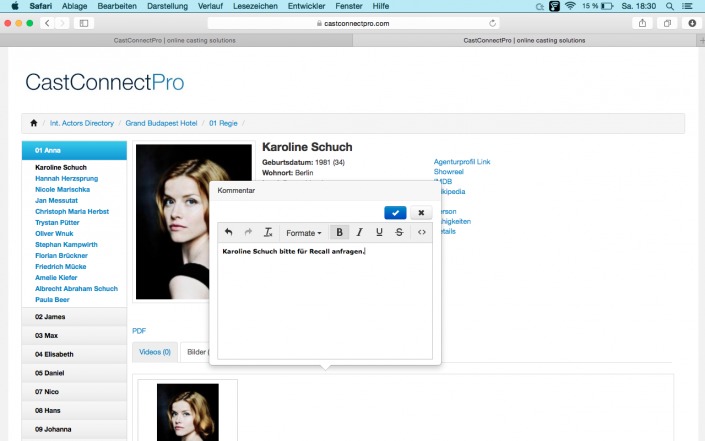The image size is (705, 441).
Task: Toggle strikethrough formatting in the comment
Action: coord(399,232)
